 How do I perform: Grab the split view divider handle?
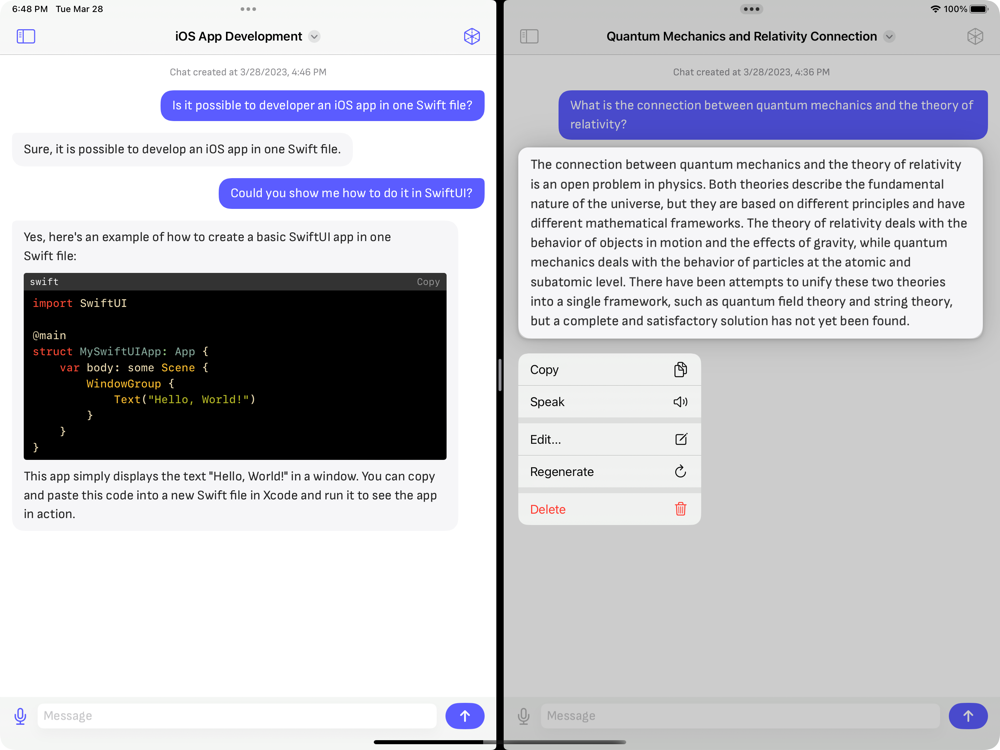pyautogui.click(x=500, y=375)
